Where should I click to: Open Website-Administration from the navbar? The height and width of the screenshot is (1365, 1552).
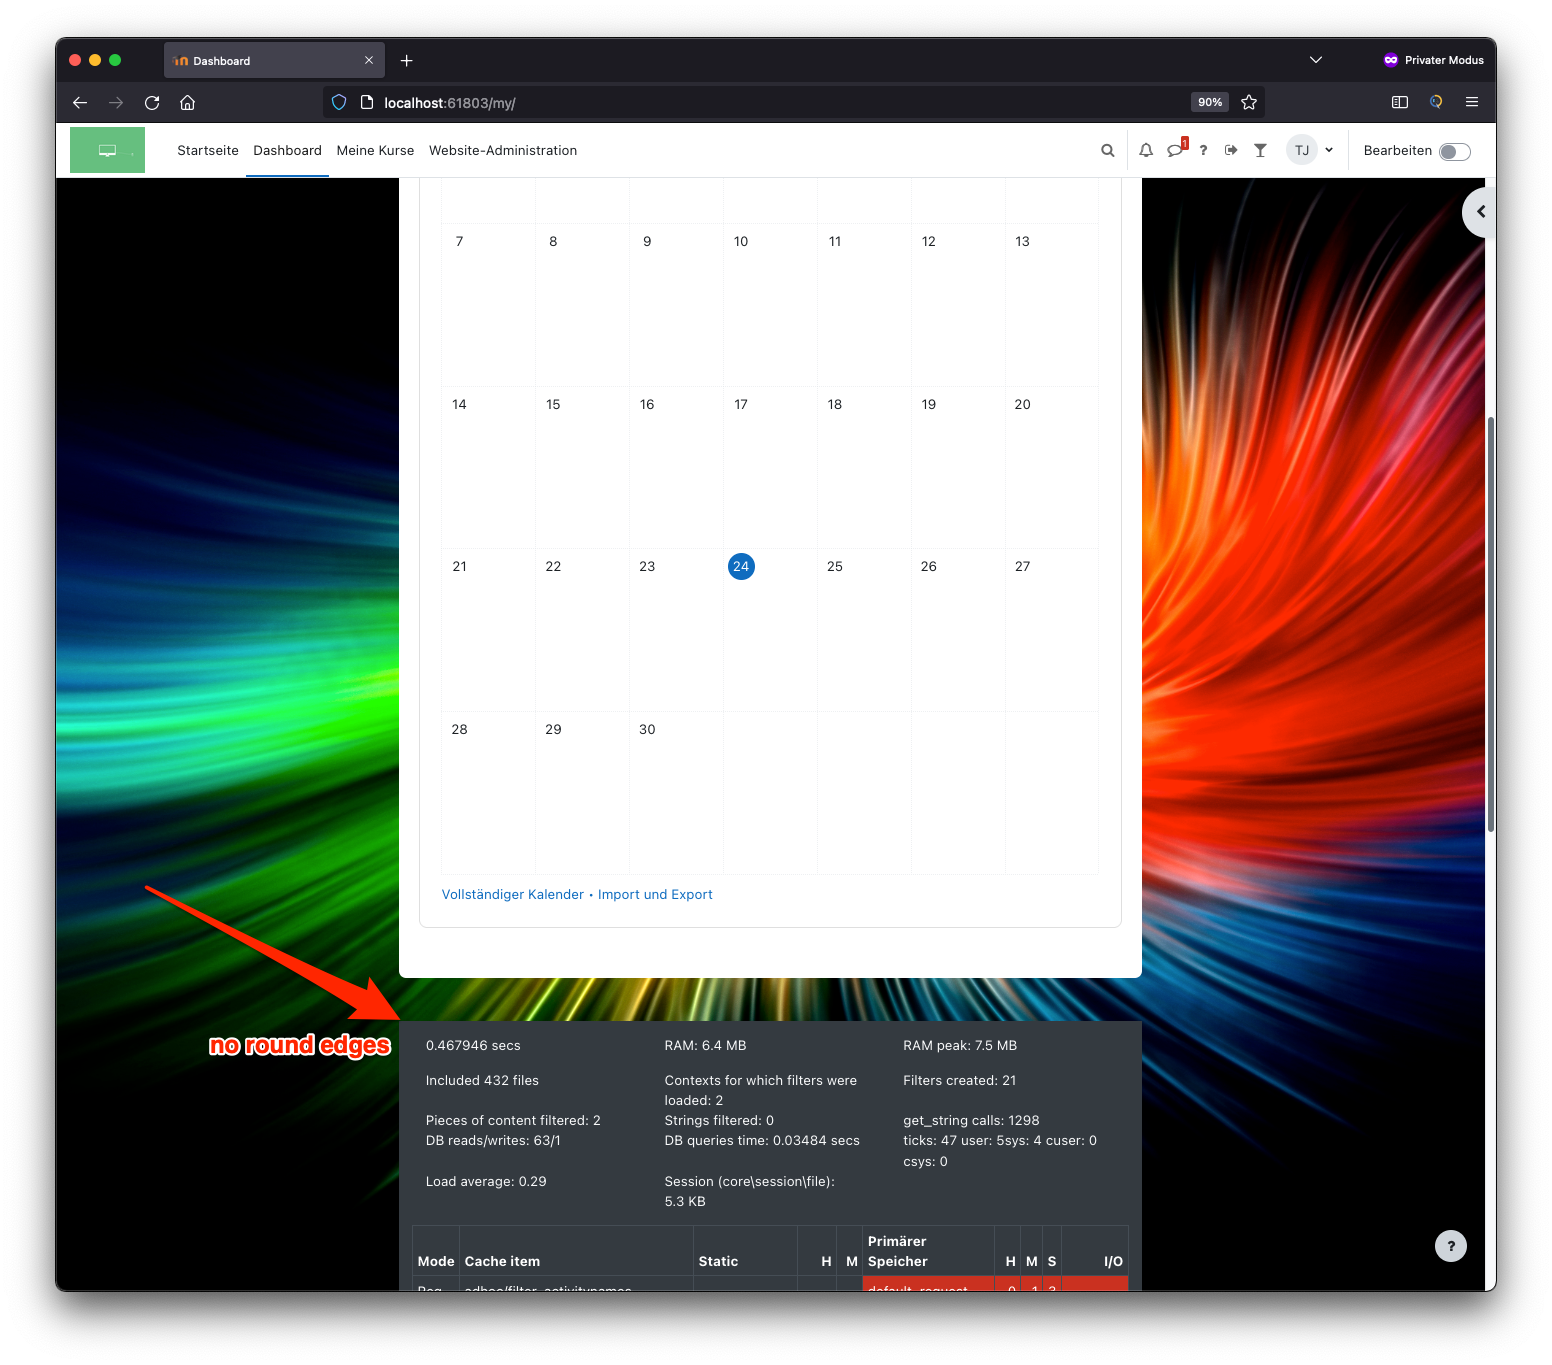coord(503,150)
